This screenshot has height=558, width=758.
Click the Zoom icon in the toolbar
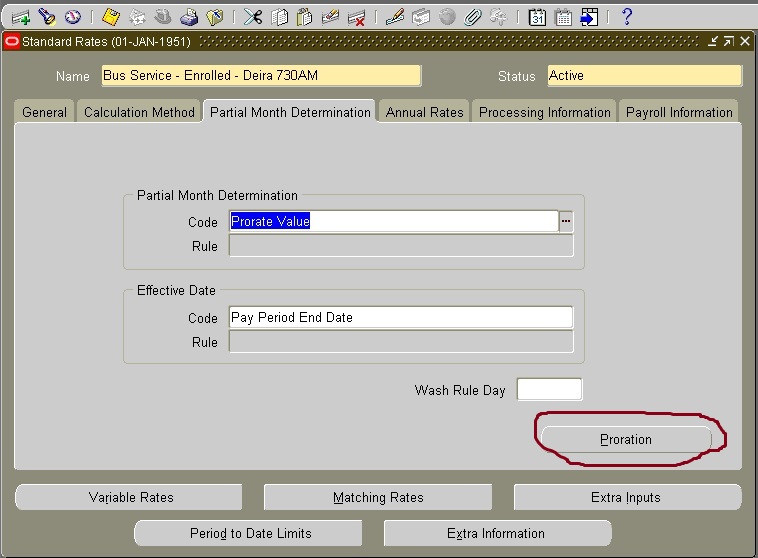click(421, 17)
